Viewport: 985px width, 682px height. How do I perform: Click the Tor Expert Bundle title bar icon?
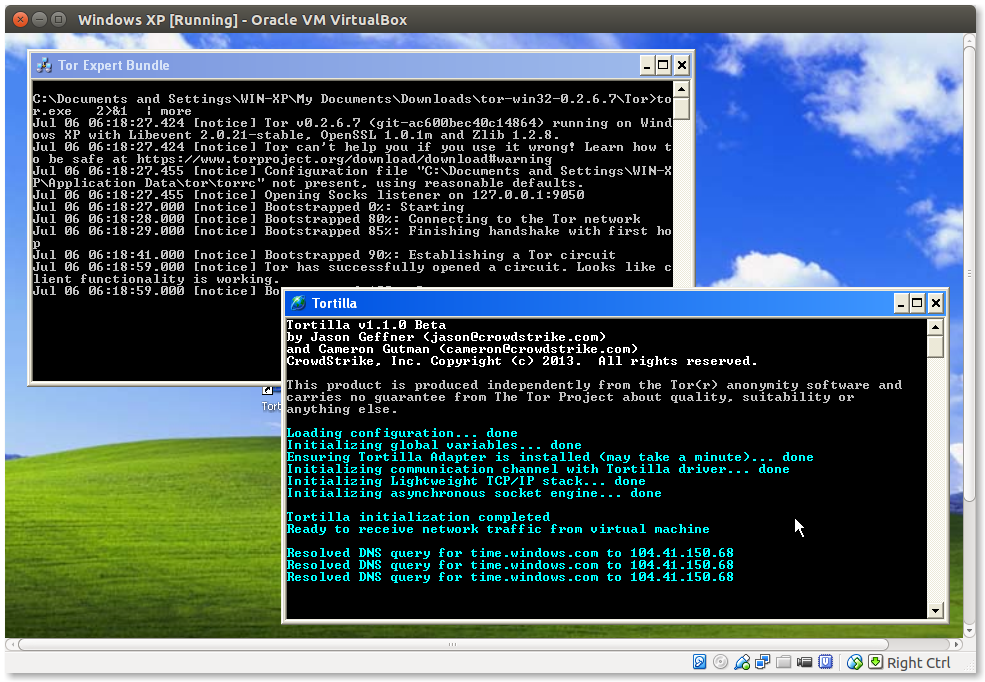[x=44, y=65]
